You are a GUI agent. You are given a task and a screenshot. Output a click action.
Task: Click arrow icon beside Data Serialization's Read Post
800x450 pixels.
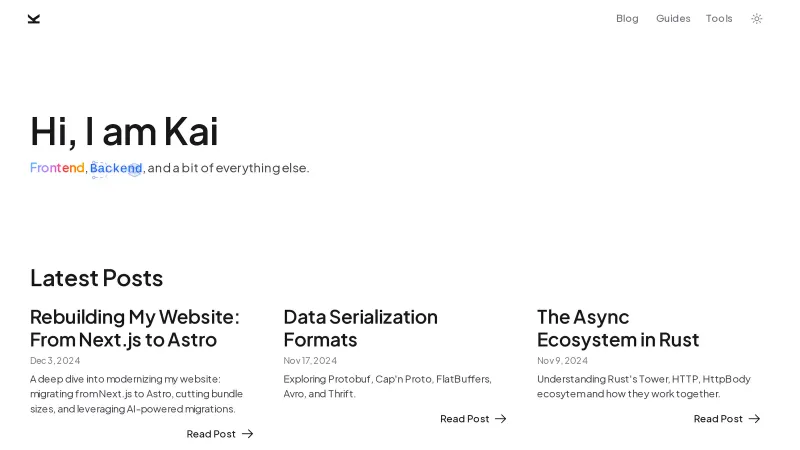pyautogui.click(x=501, y=419)
